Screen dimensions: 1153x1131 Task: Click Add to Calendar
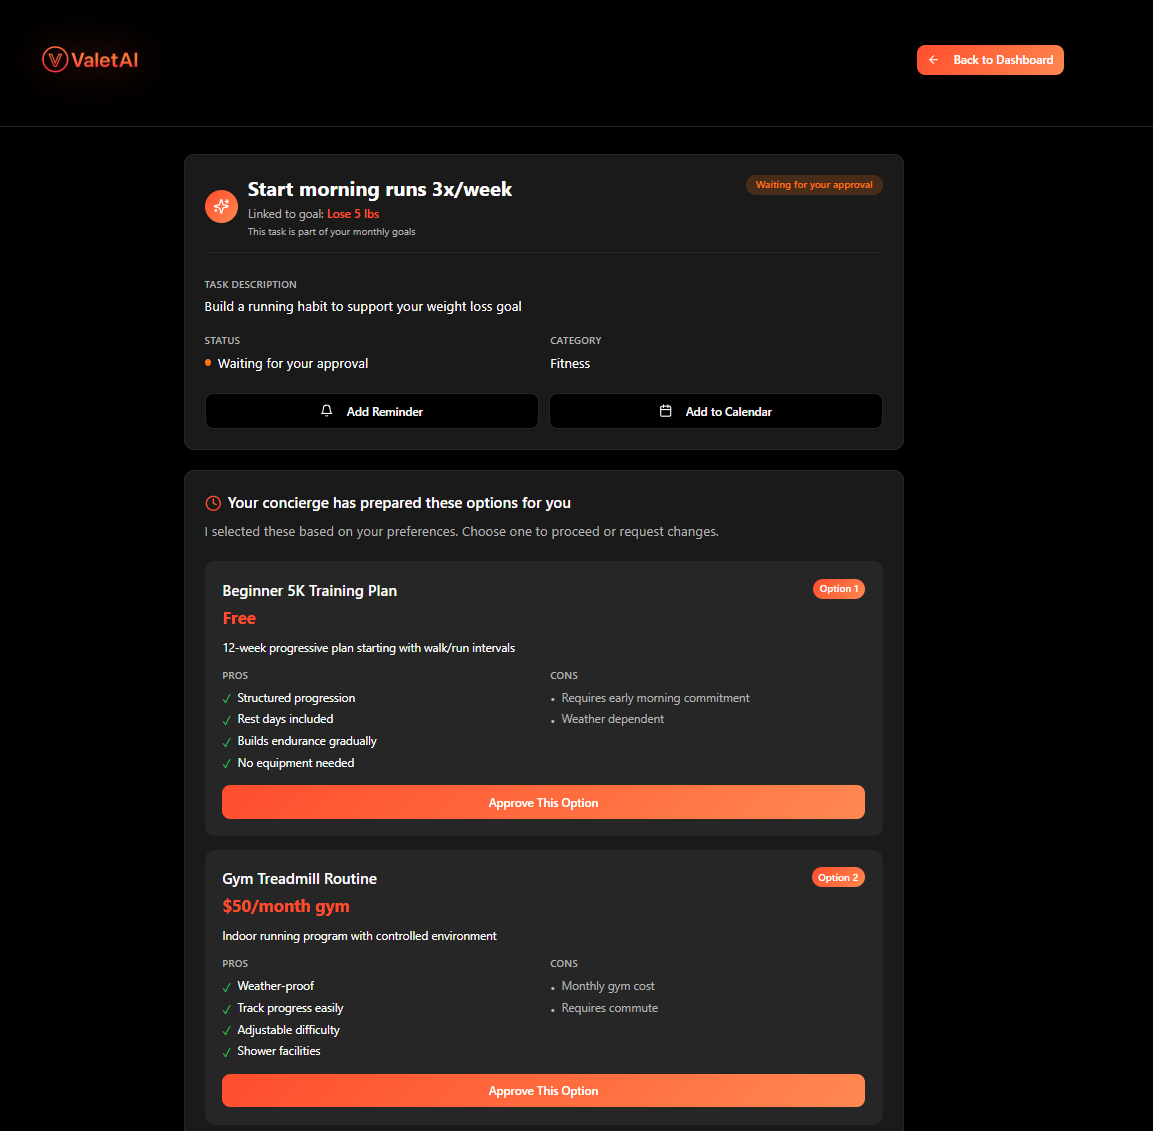pos(715,411)
